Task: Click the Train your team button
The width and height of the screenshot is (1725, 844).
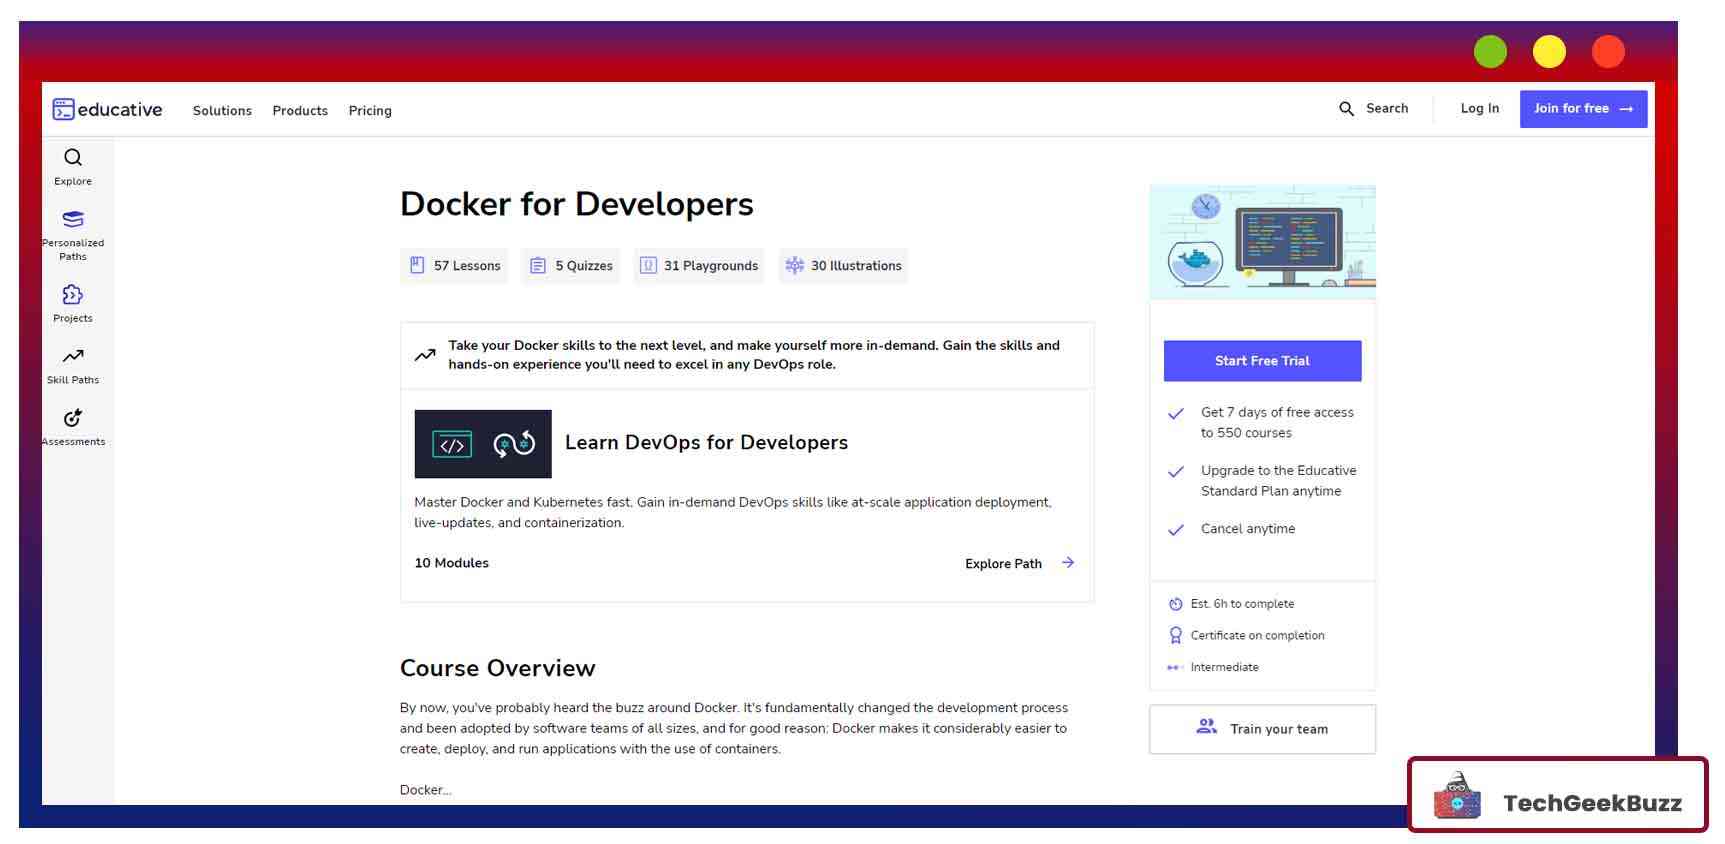Action: [x=1261, y=729]
